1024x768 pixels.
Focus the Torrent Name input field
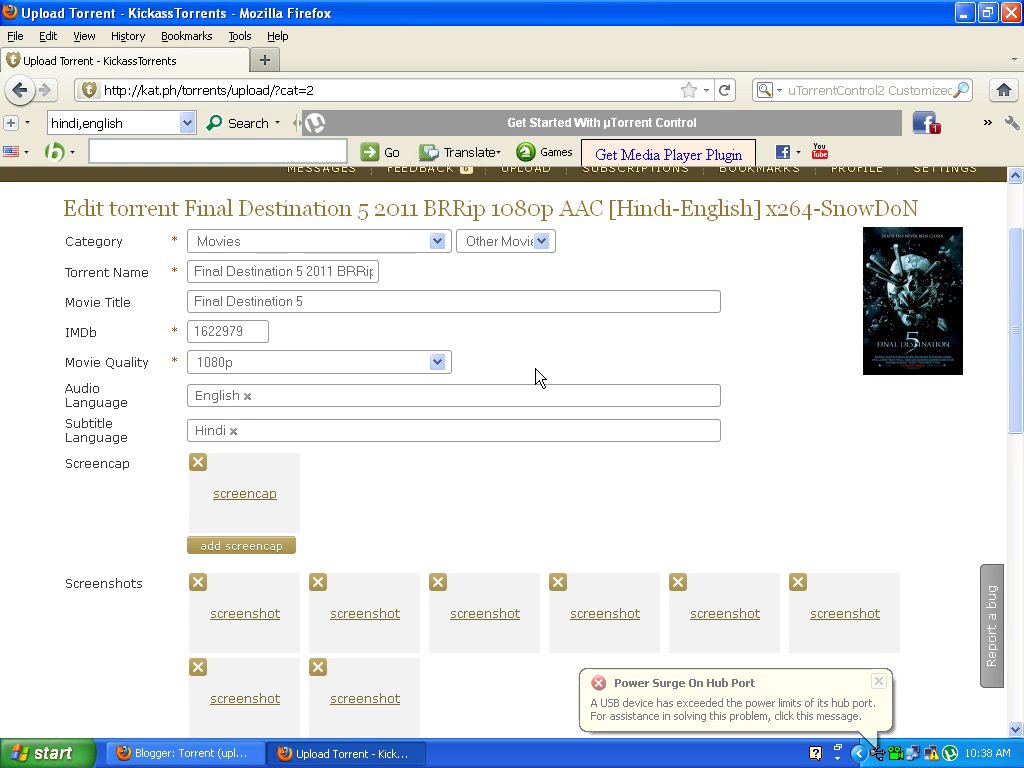(x=283, y=272)
